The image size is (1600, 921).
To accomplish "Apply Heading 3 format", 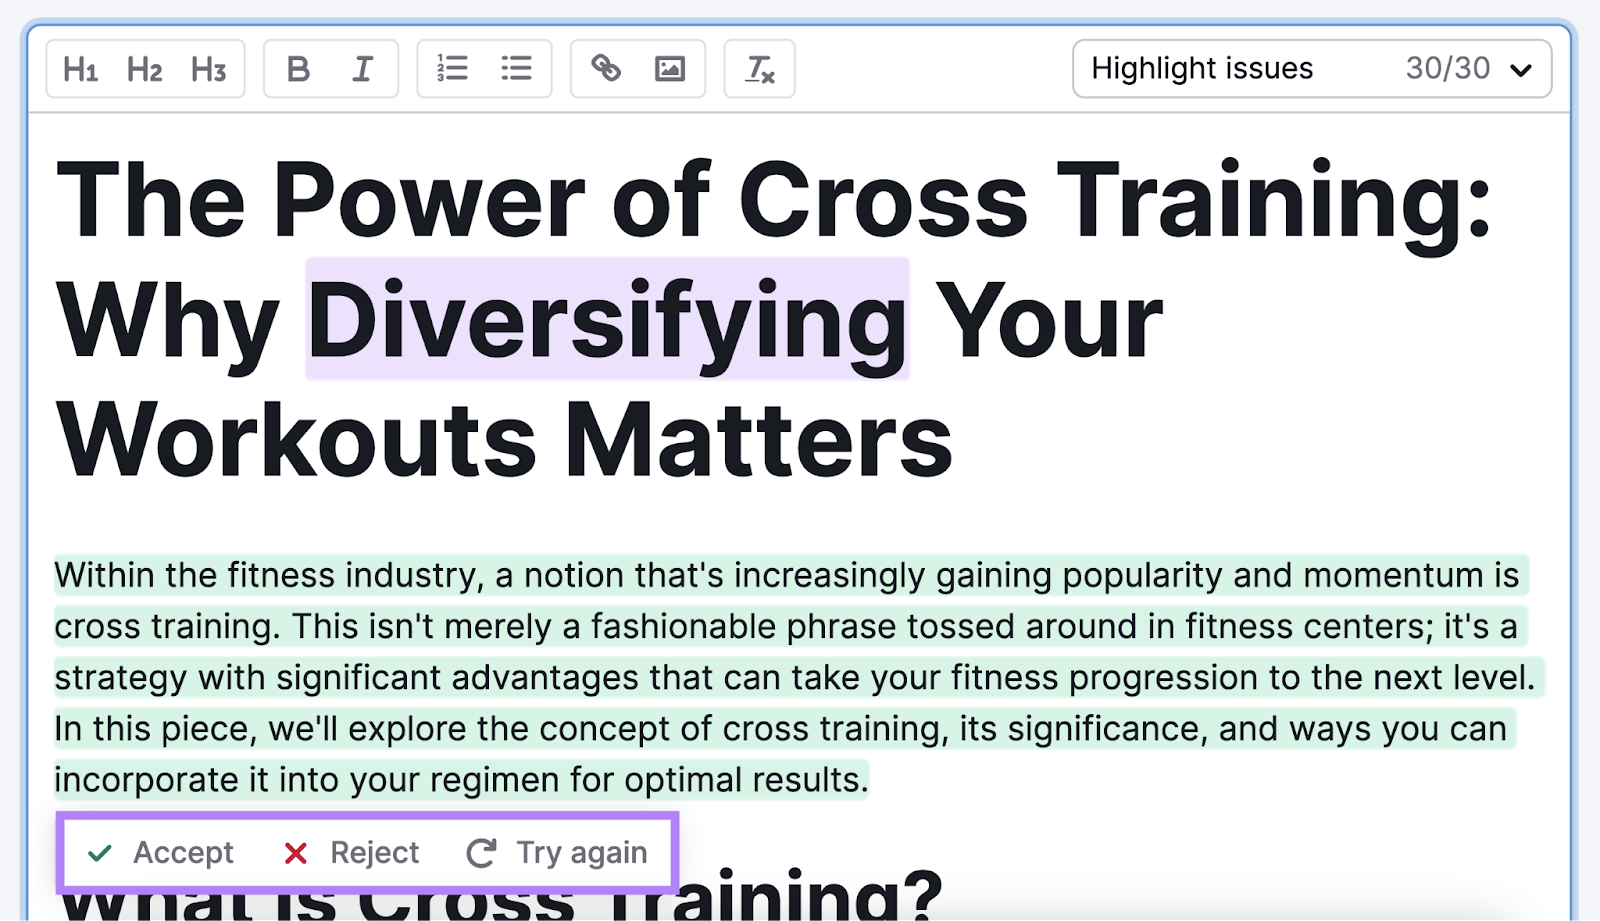I will 209,69.
